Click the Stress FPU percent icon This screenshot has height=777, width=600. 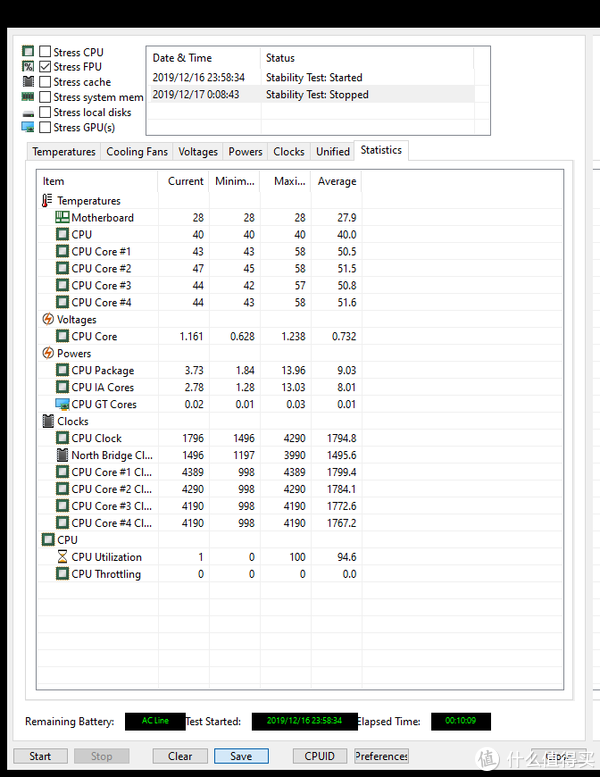(x=28, y=66)
